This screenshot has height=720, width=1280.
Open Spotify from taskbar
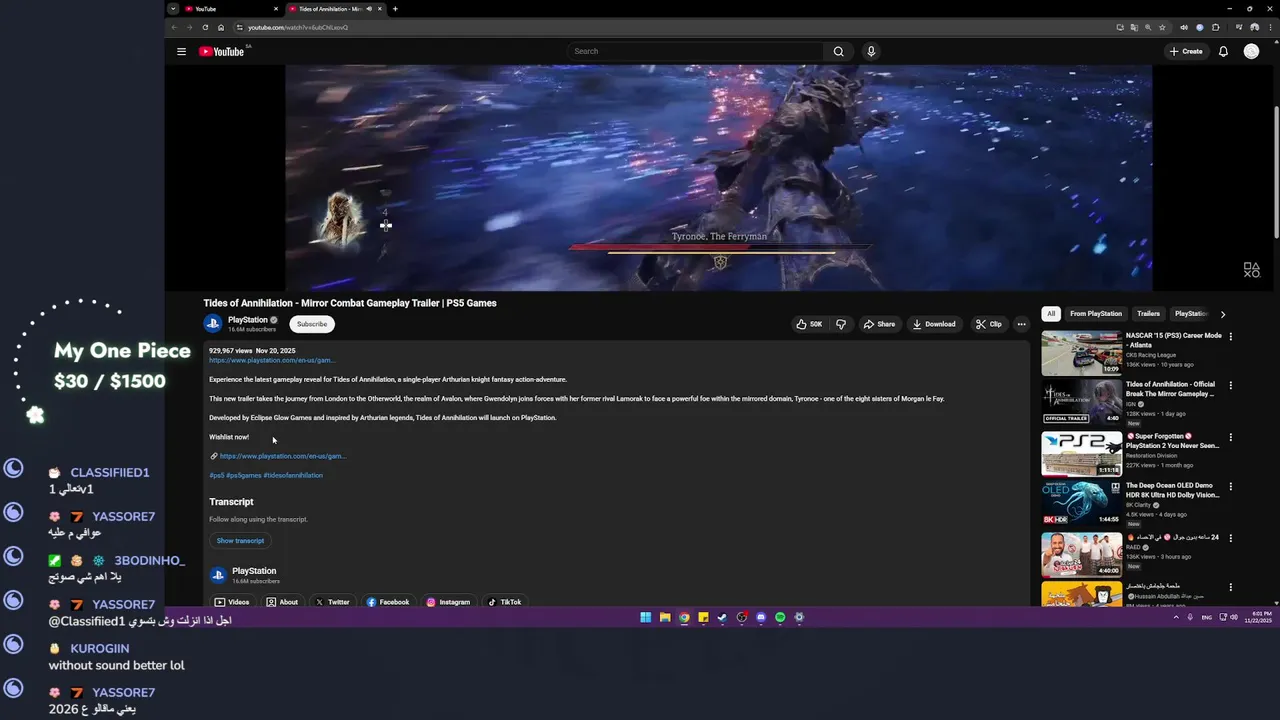click(780, 617)
